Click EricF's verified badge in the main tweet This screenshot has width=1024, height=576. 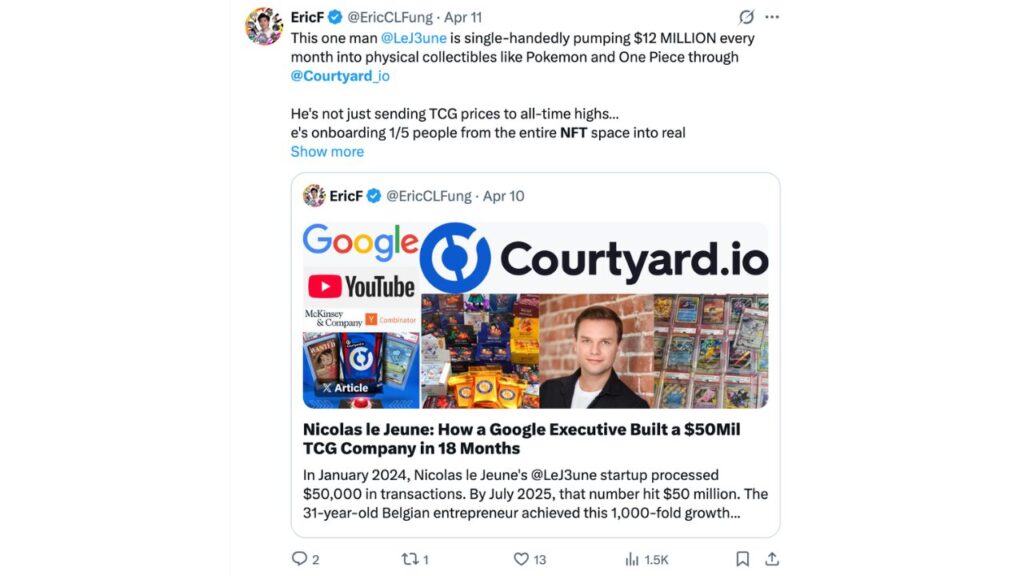(336, 17)
